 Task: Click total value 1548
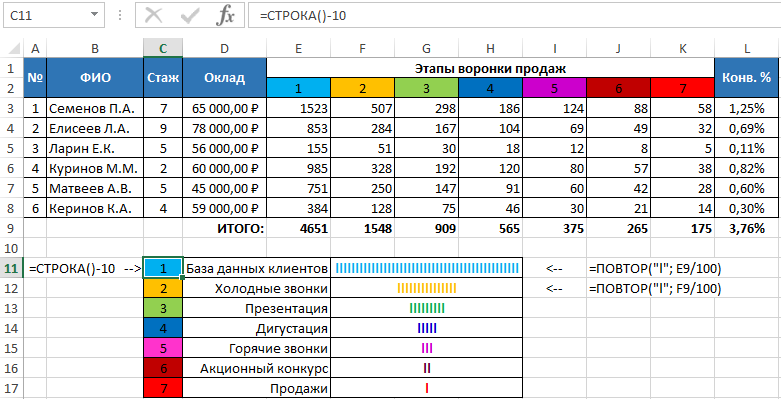(x=362, y=229)
